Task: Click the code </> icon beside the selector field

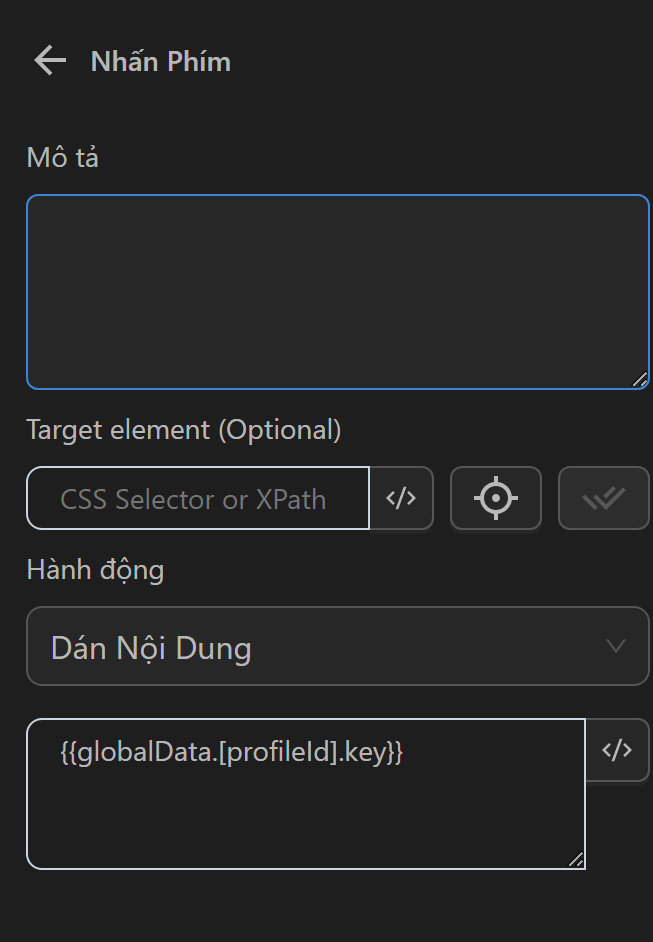Action: [402, 498]
